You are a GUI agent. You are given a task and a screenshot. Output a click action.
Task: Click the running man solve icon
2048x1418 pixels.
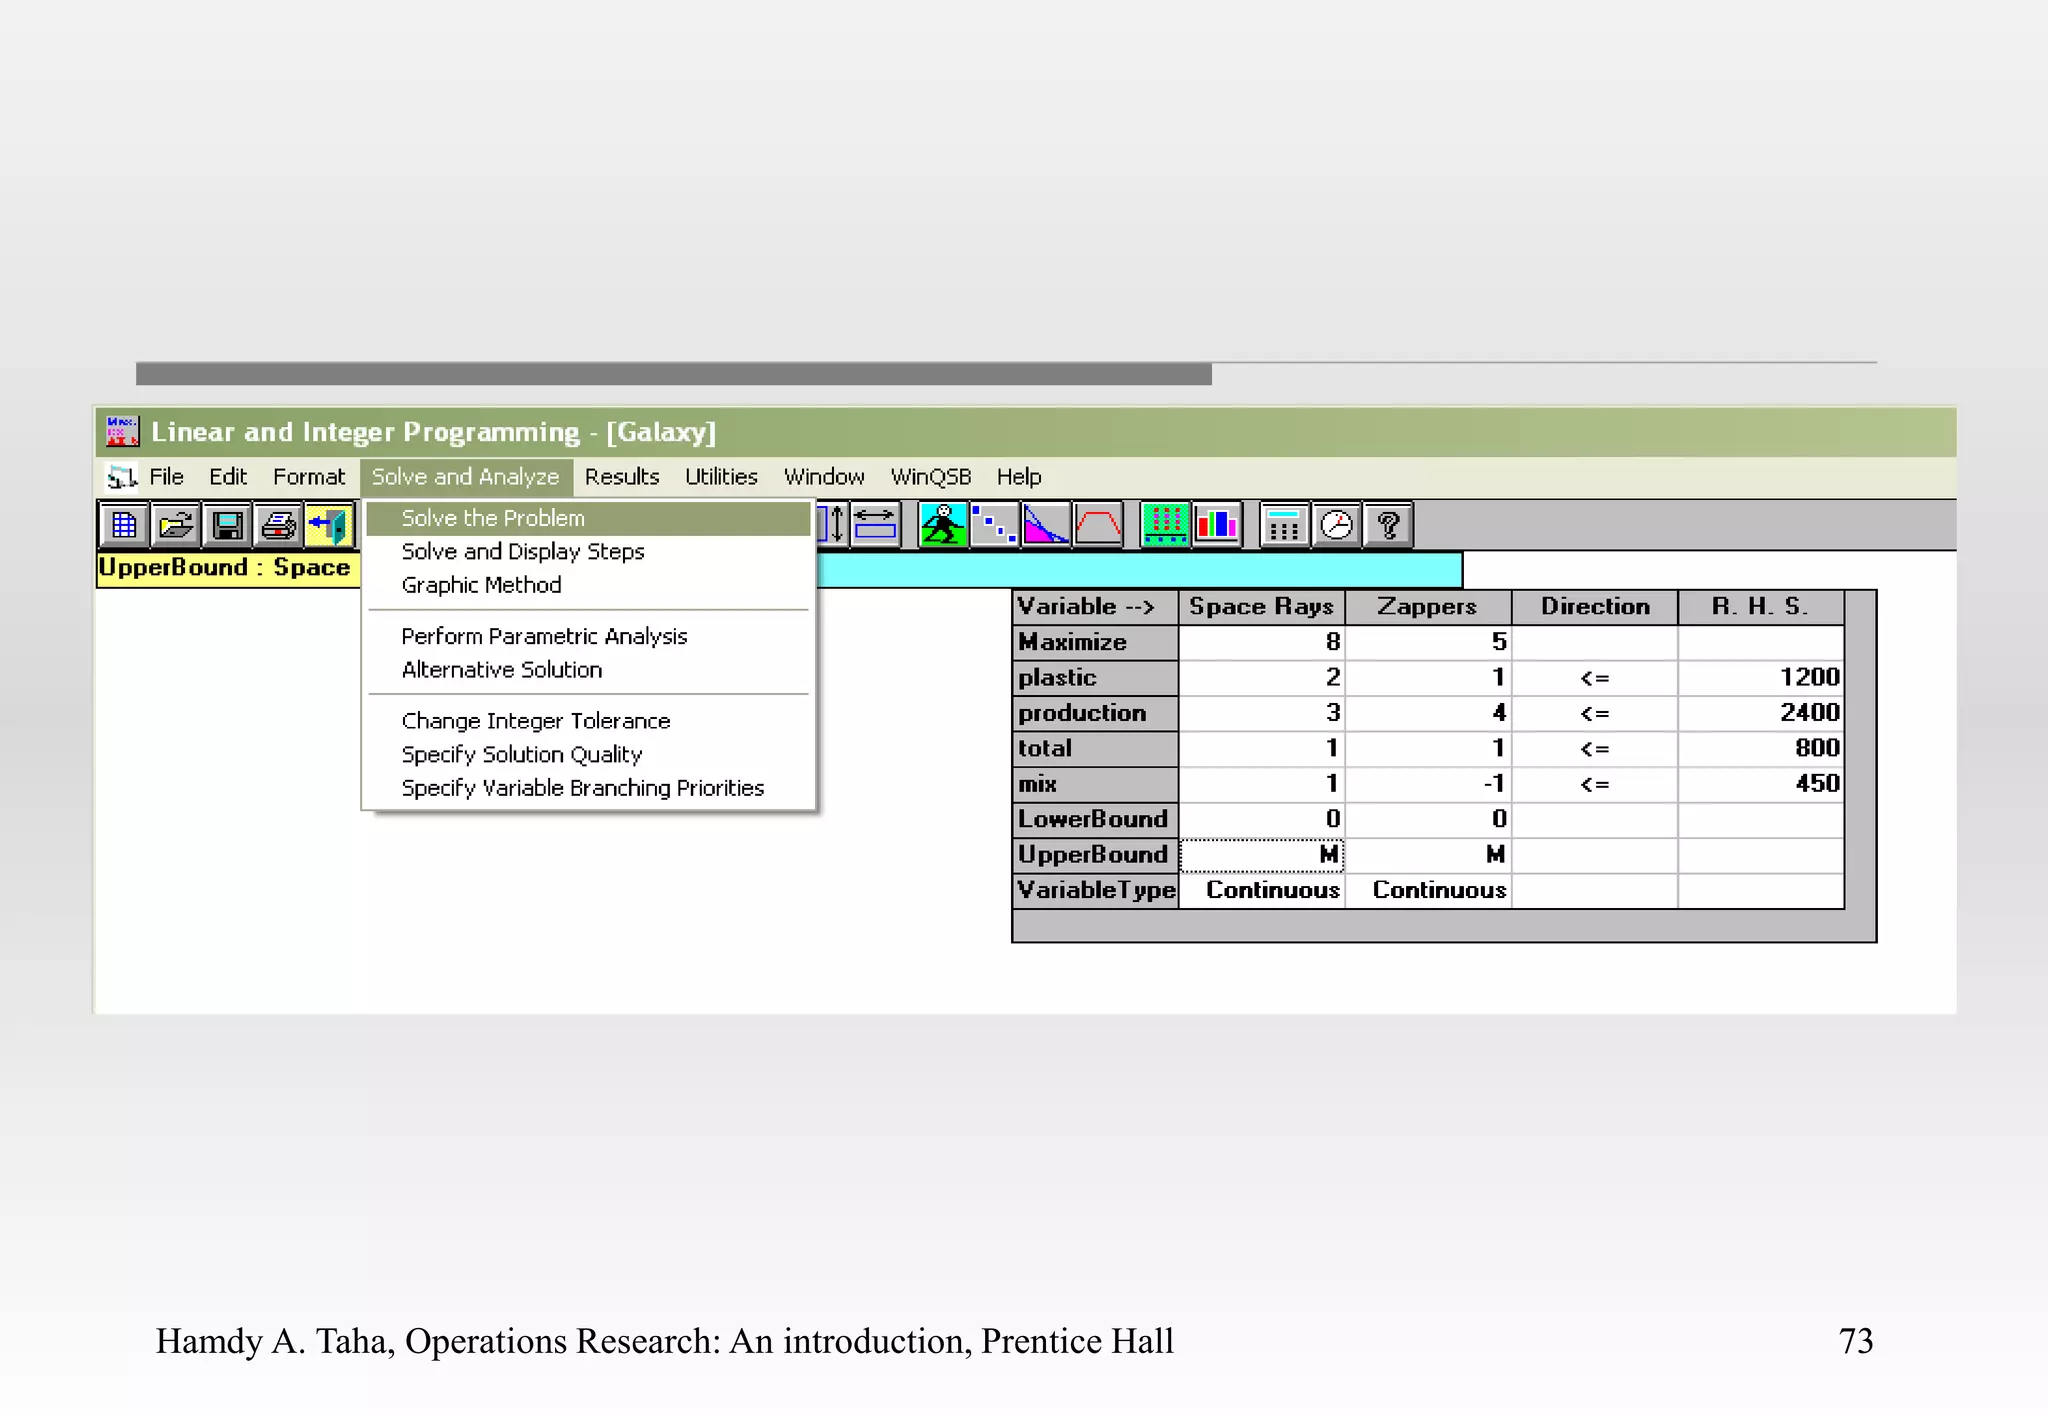(943, 525)
